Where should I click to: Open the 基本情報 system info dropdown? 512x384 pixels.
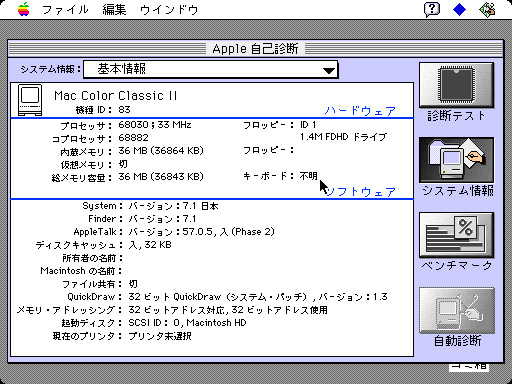[211, 69]
